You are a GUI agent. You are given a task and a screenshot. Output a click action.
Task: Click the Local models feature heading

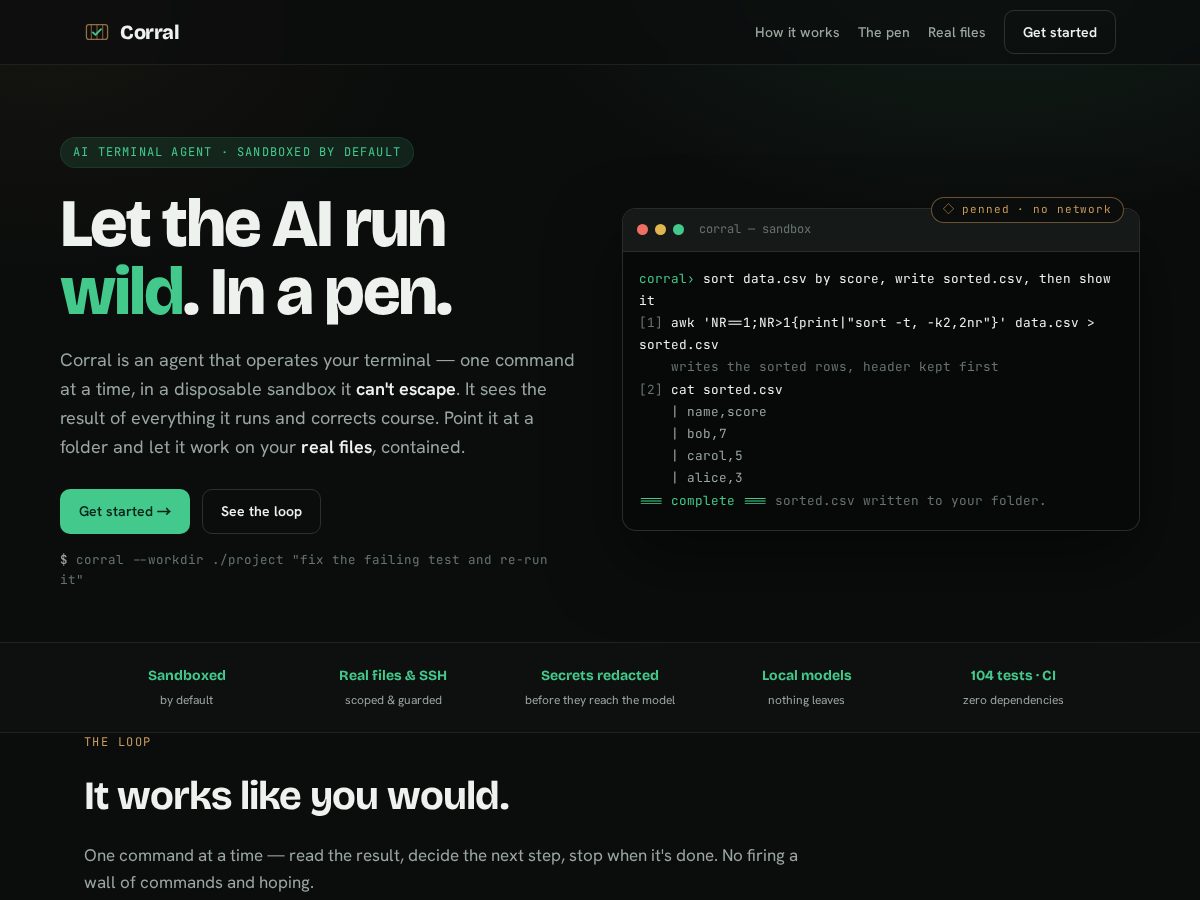(x=807, y=675)
